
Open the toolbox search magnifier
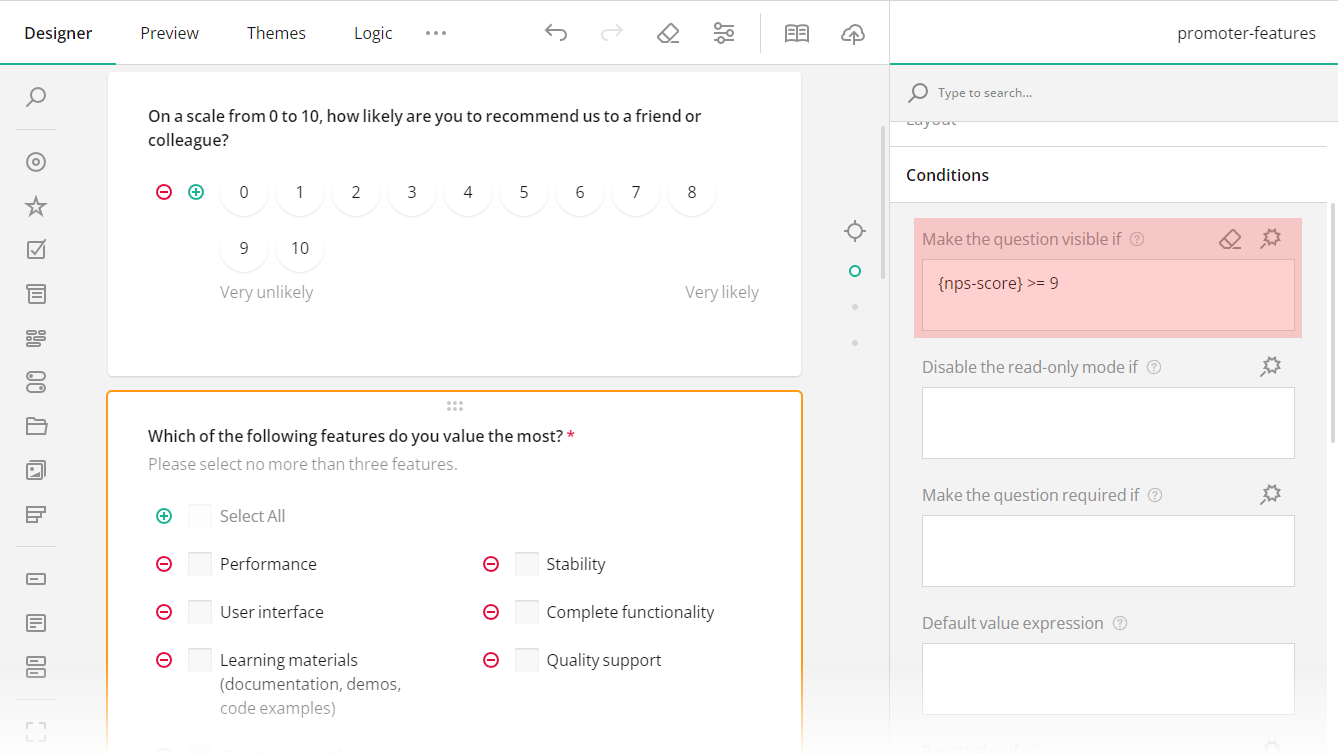click(x=35, y=97)
